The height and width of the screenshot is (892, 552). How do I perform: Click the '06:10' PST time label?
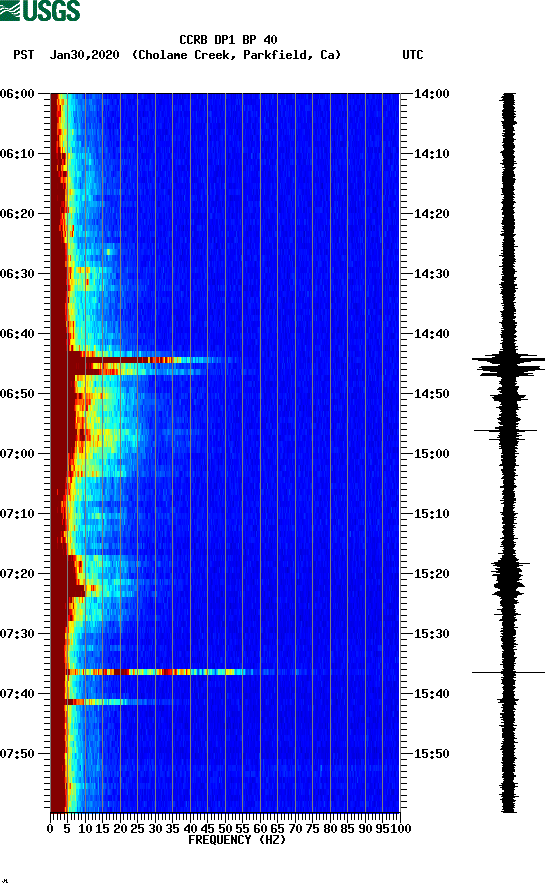[x=18, y=154]
